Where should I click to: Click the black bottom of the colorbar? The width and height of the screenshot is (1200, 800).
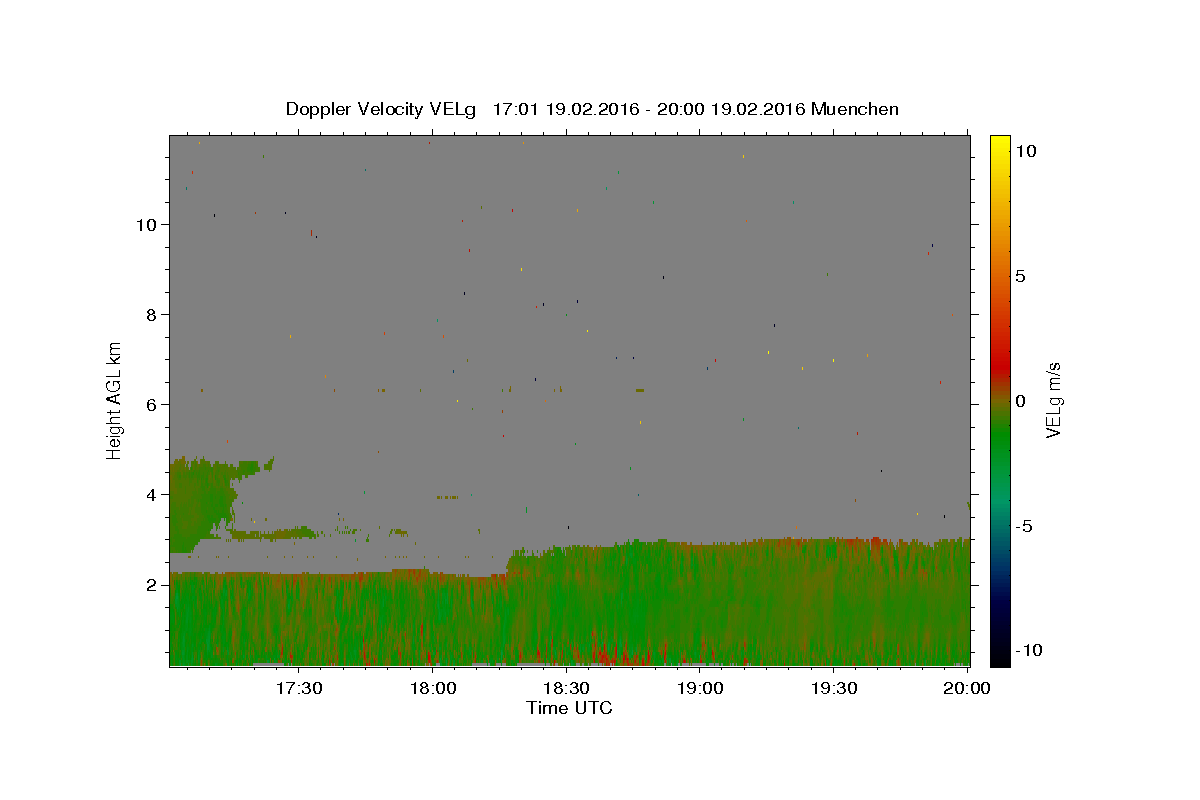[1000, 657]
